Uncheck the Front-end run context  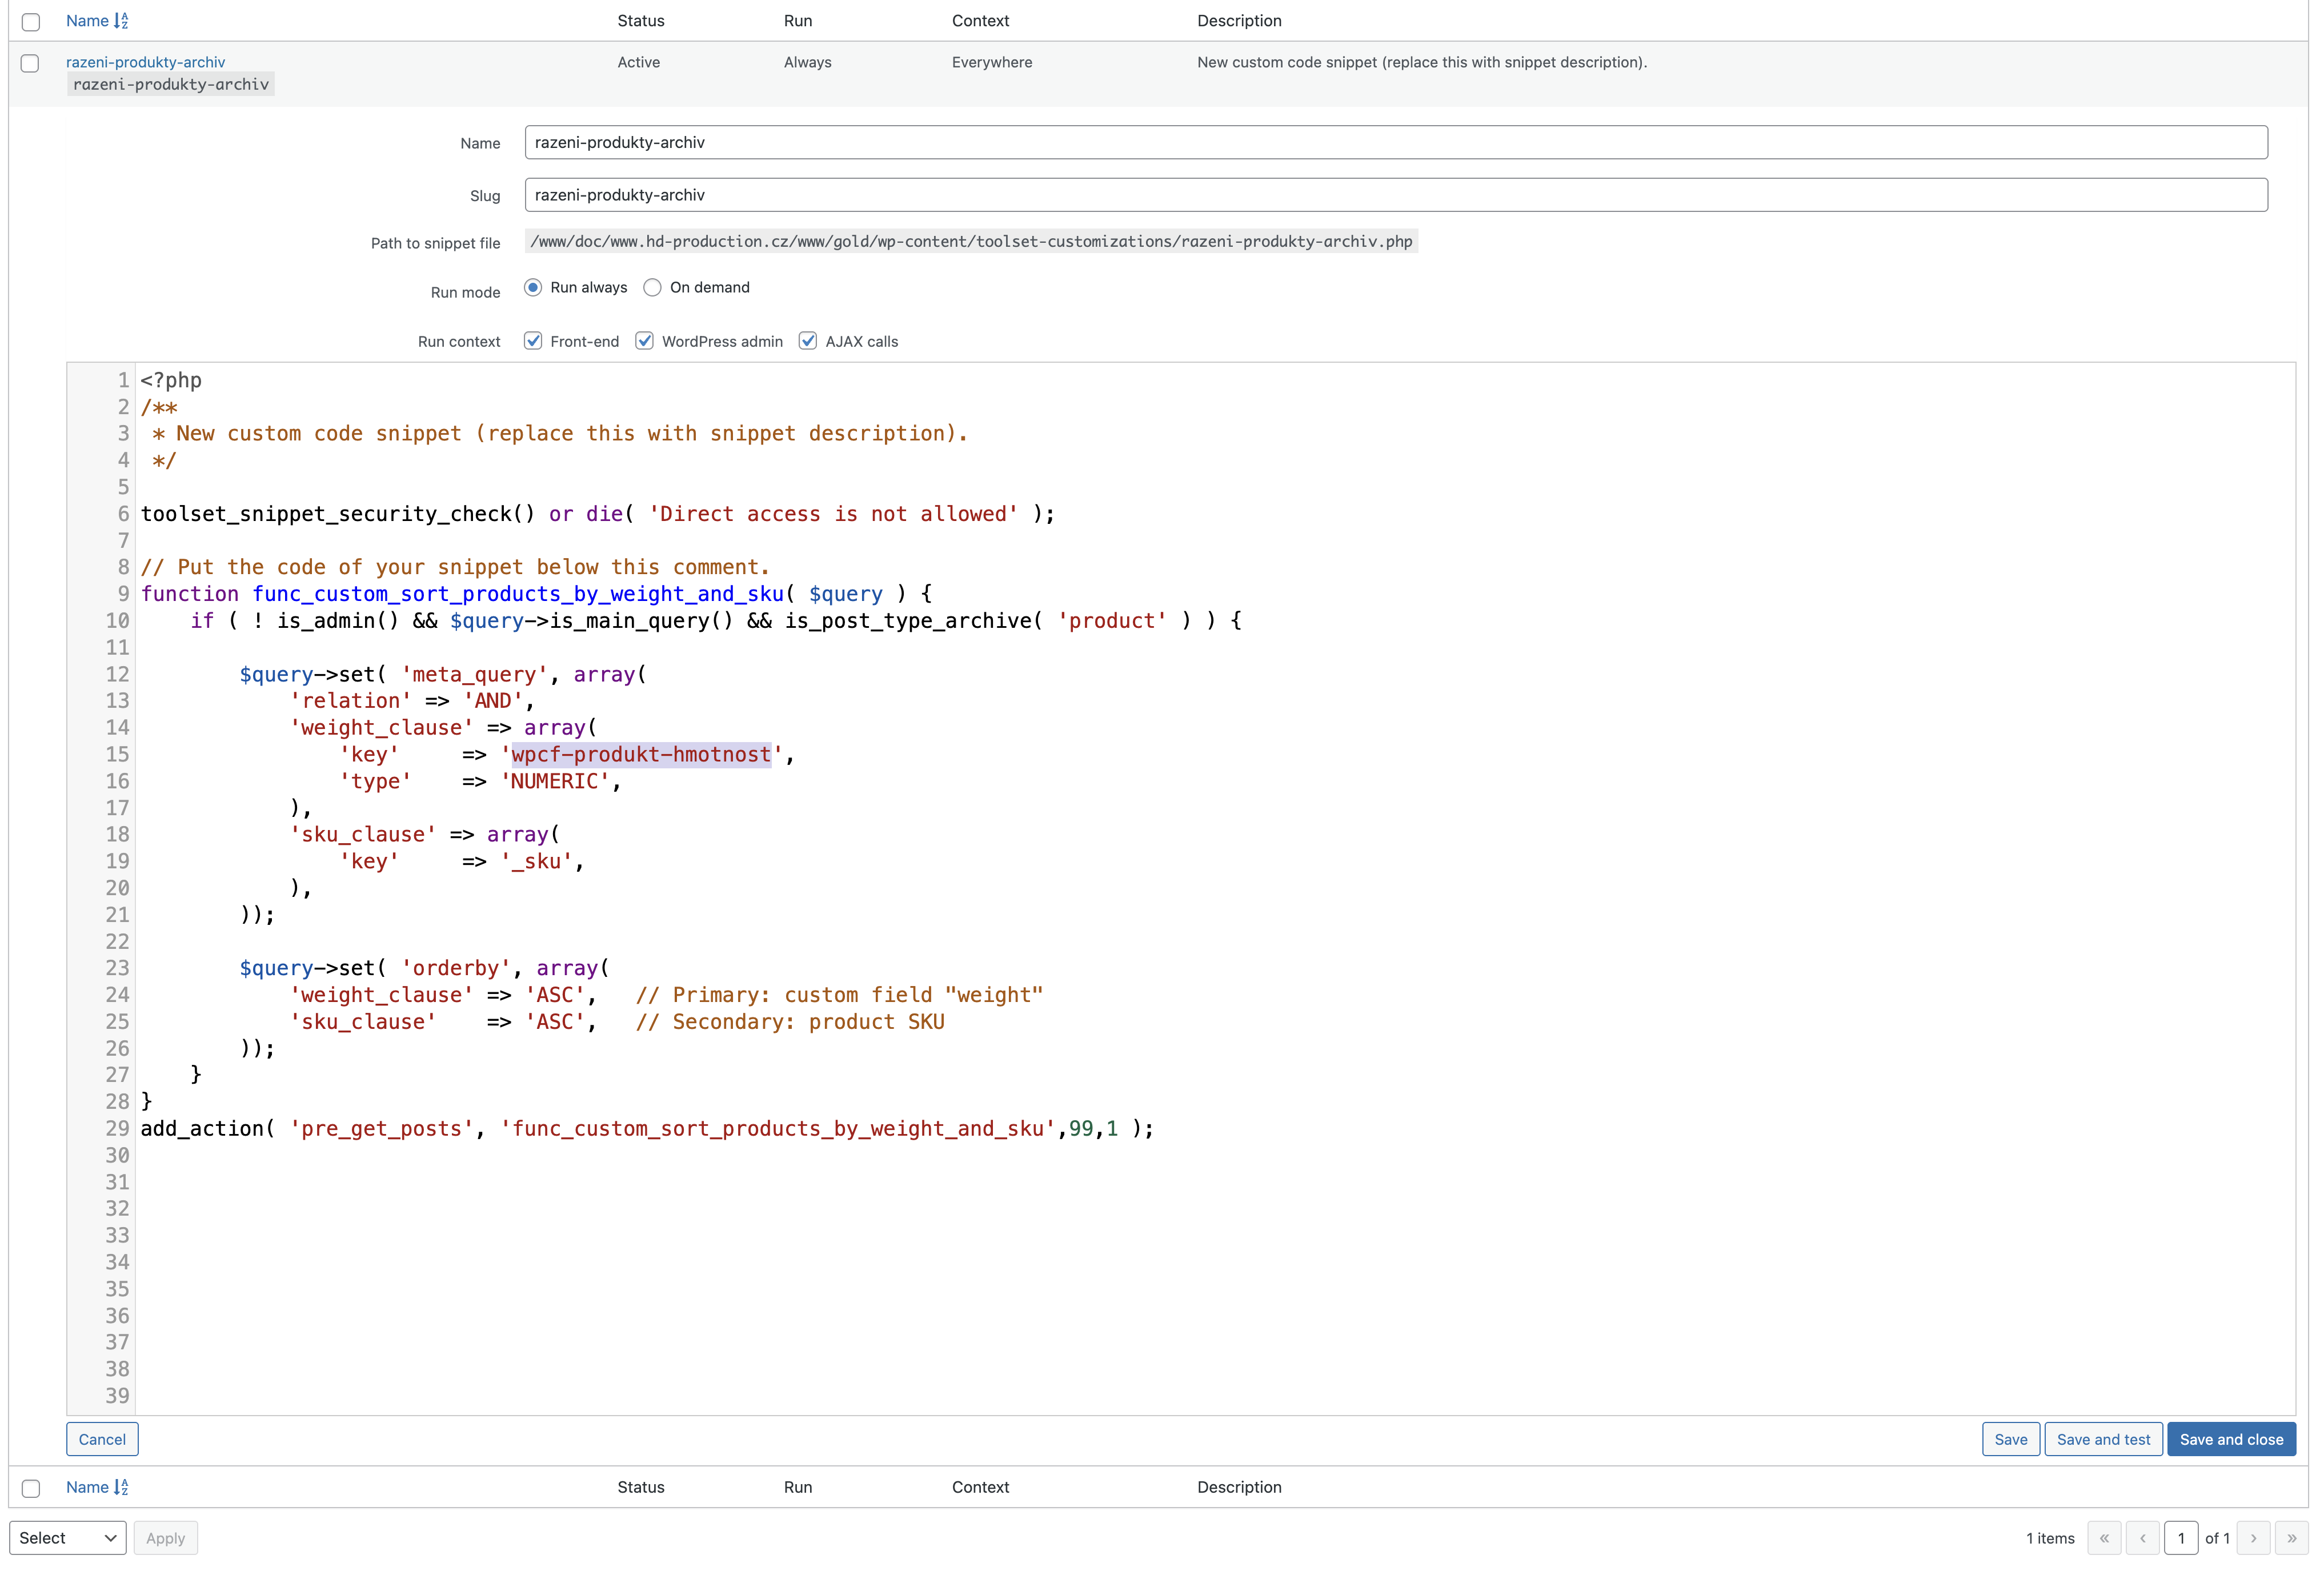click(533, 341)
